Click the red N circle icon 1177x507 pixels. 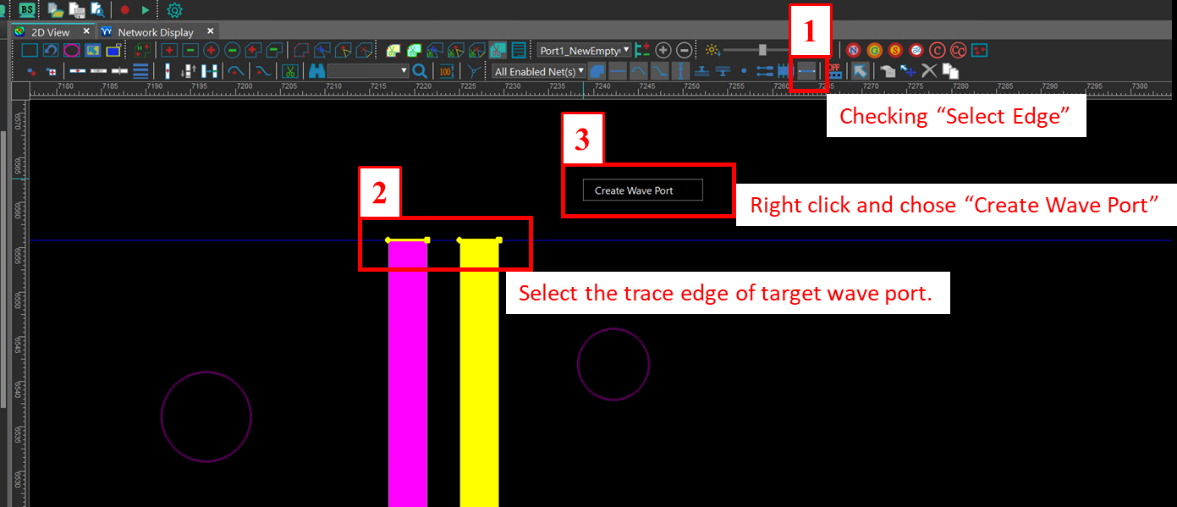(853, 50)
